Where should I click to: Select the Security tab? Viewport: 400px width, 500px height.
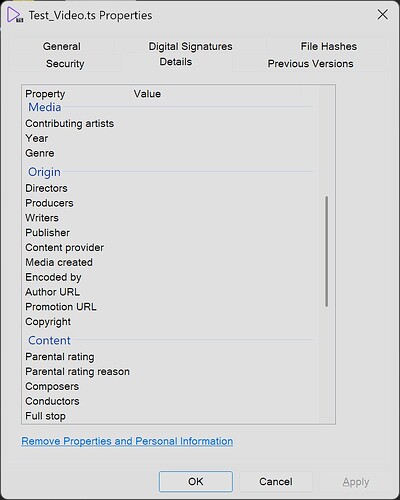click(65, 63)
